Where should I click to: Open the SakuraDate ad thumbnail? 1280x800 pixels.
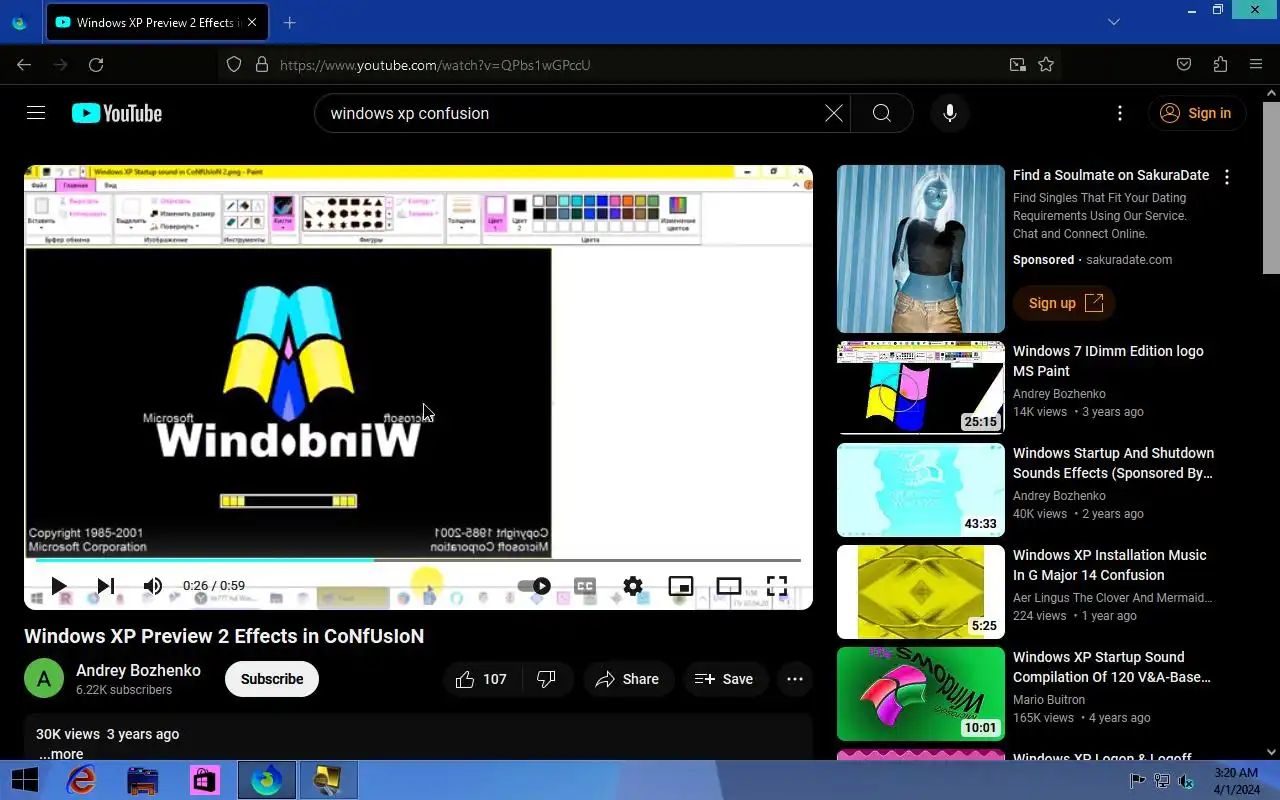point(921,249)
